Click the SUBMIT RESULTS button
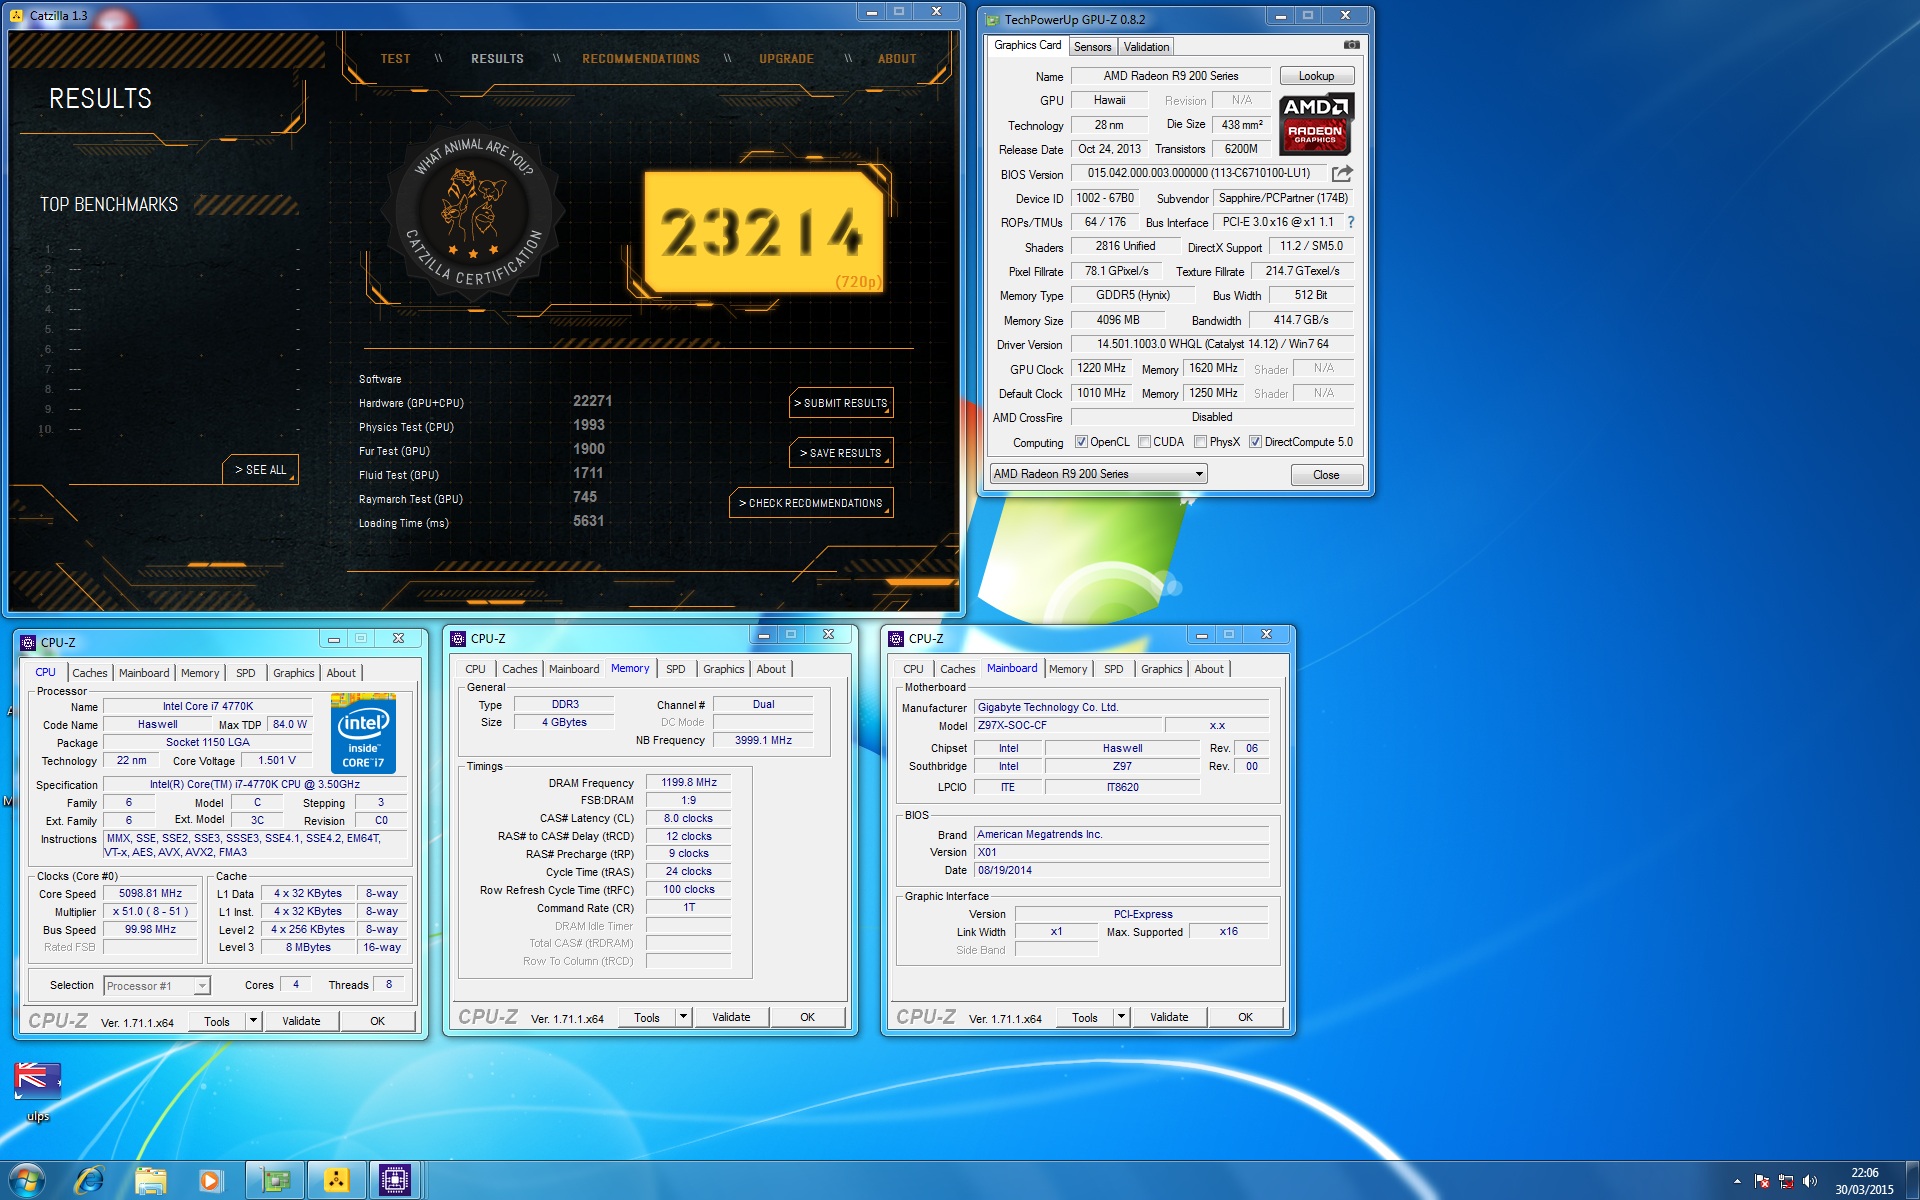Screen dimensions: 1920x1200 [x=841, y=403]
